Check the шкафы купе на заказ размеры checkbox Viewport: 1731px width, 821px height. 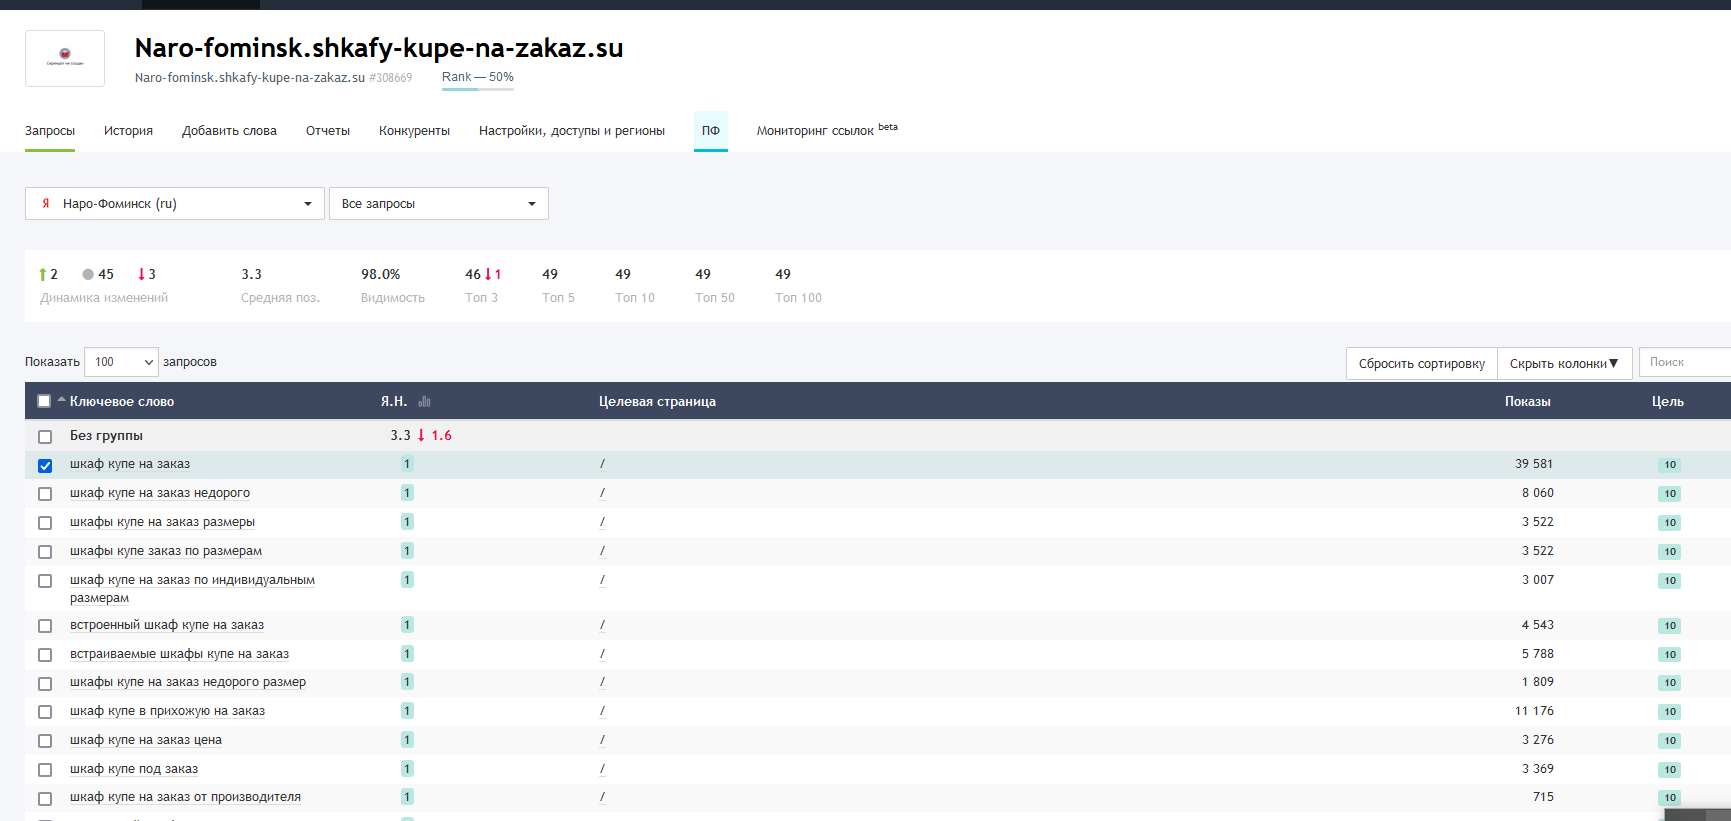(45, 523)
